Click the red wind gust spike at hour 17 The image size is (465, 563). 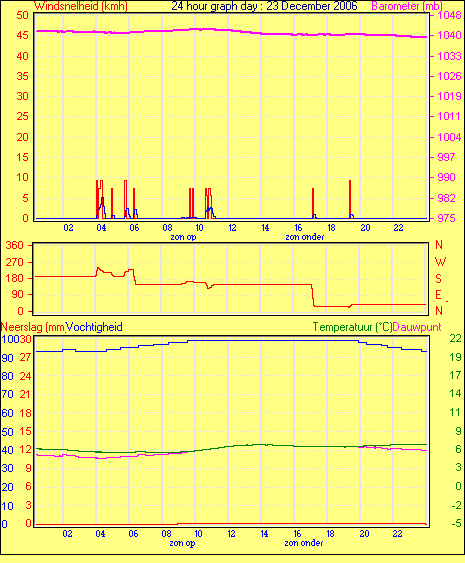(x=313, y=203)
